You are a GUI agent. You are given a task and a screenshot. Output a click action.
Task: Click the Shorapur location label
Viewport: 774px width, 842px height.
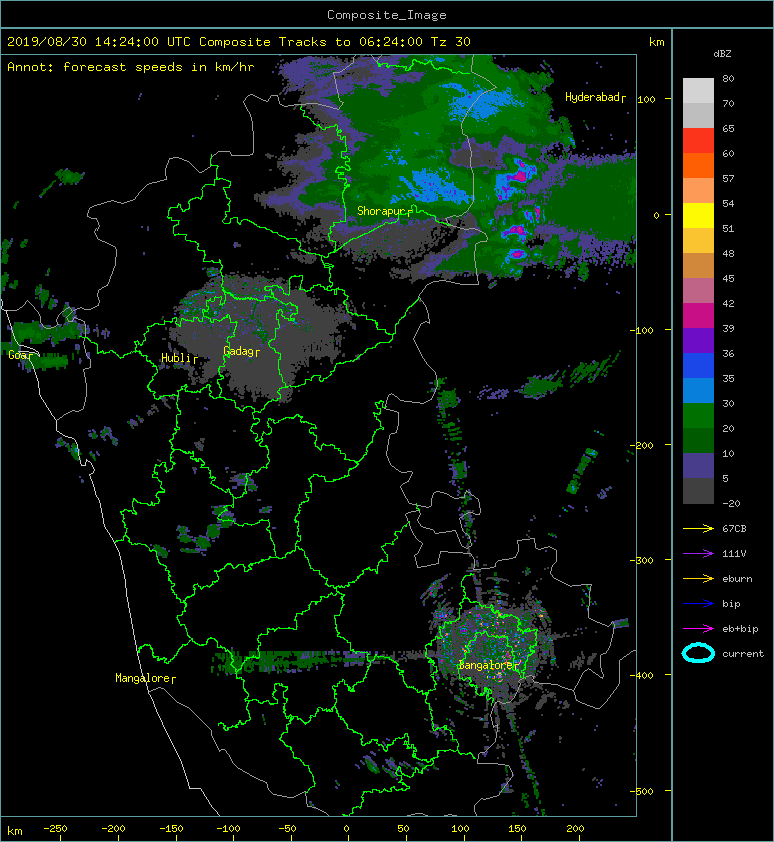pyautogui.click(x=385, y=211)
